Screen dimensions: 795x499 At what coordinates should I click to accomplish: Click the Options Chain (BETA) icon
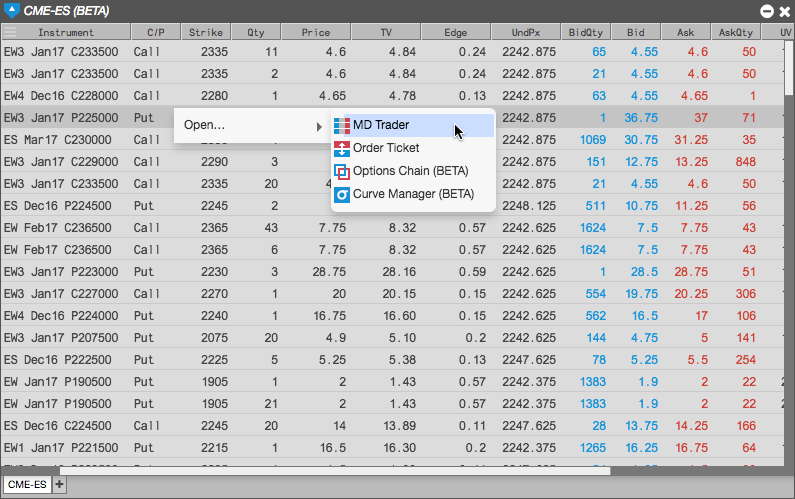[x=342, y=172]
